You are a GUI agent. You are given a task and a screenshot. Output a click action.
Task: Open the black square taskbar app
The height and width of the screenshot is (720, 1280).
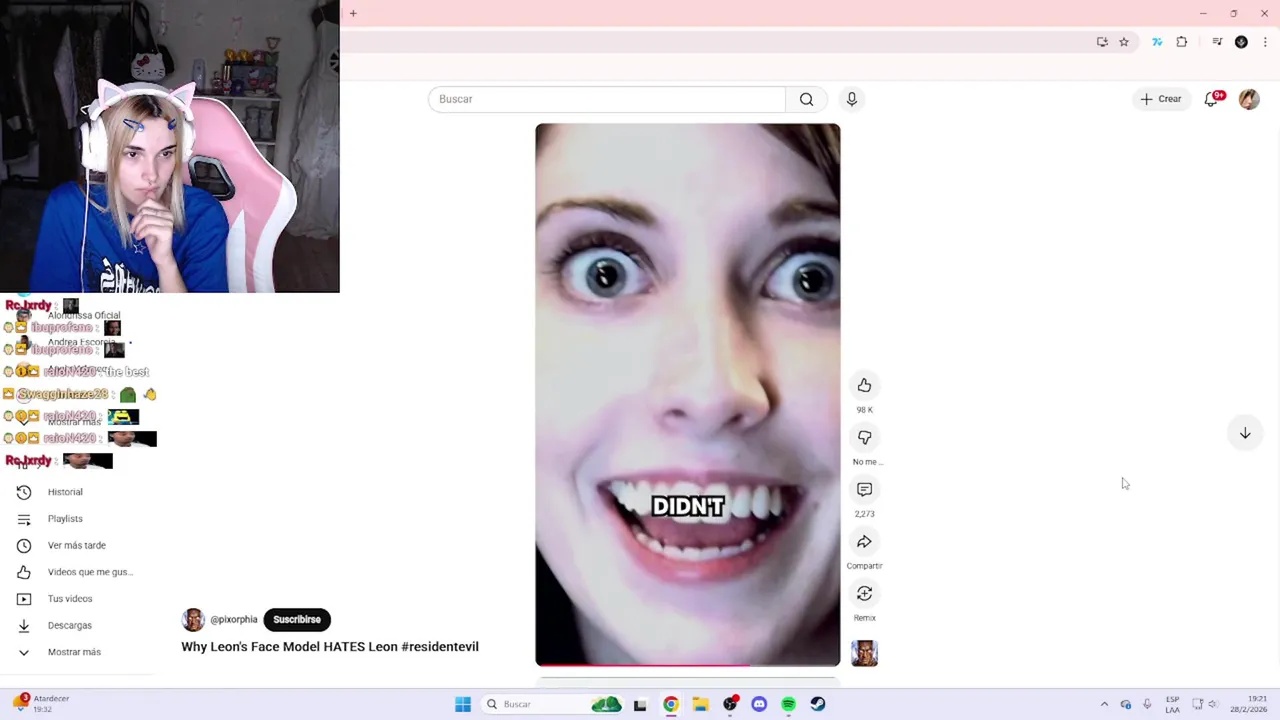pyautogui.click(x=640, y=704)
